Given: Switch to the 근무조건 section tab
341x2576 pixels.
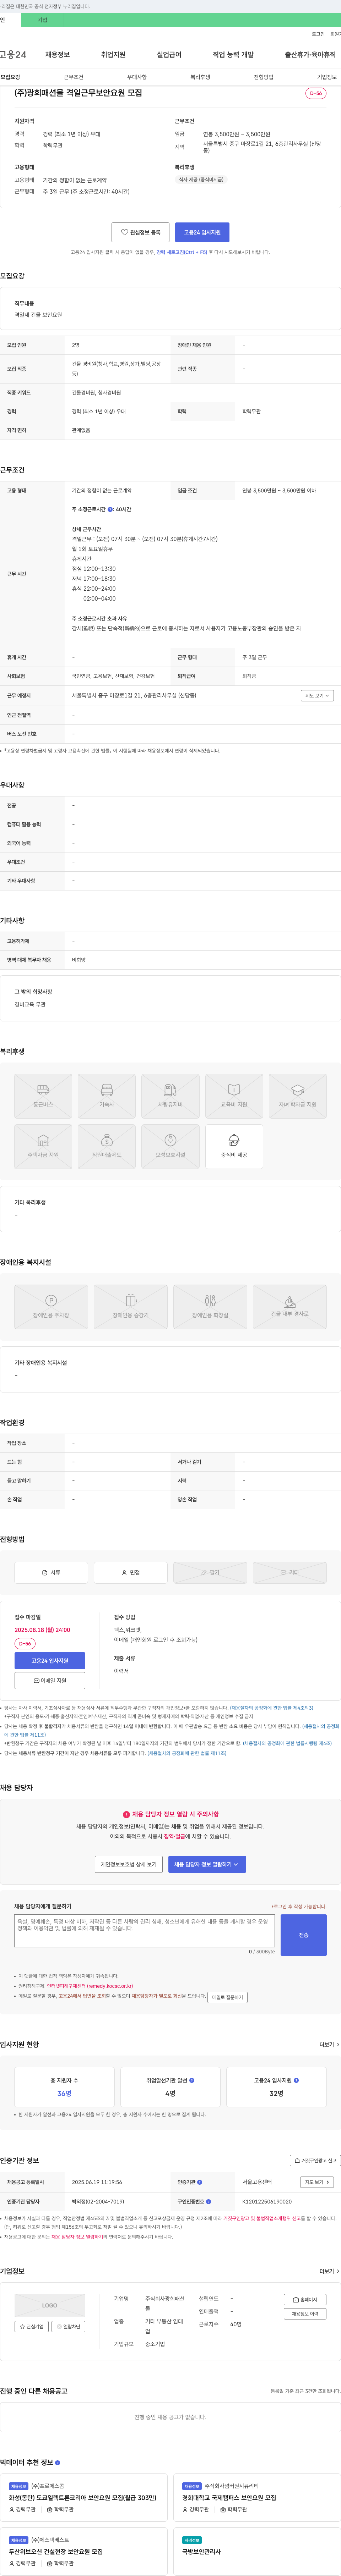Looking at the screenshot, I should click(x=74, y=77).
